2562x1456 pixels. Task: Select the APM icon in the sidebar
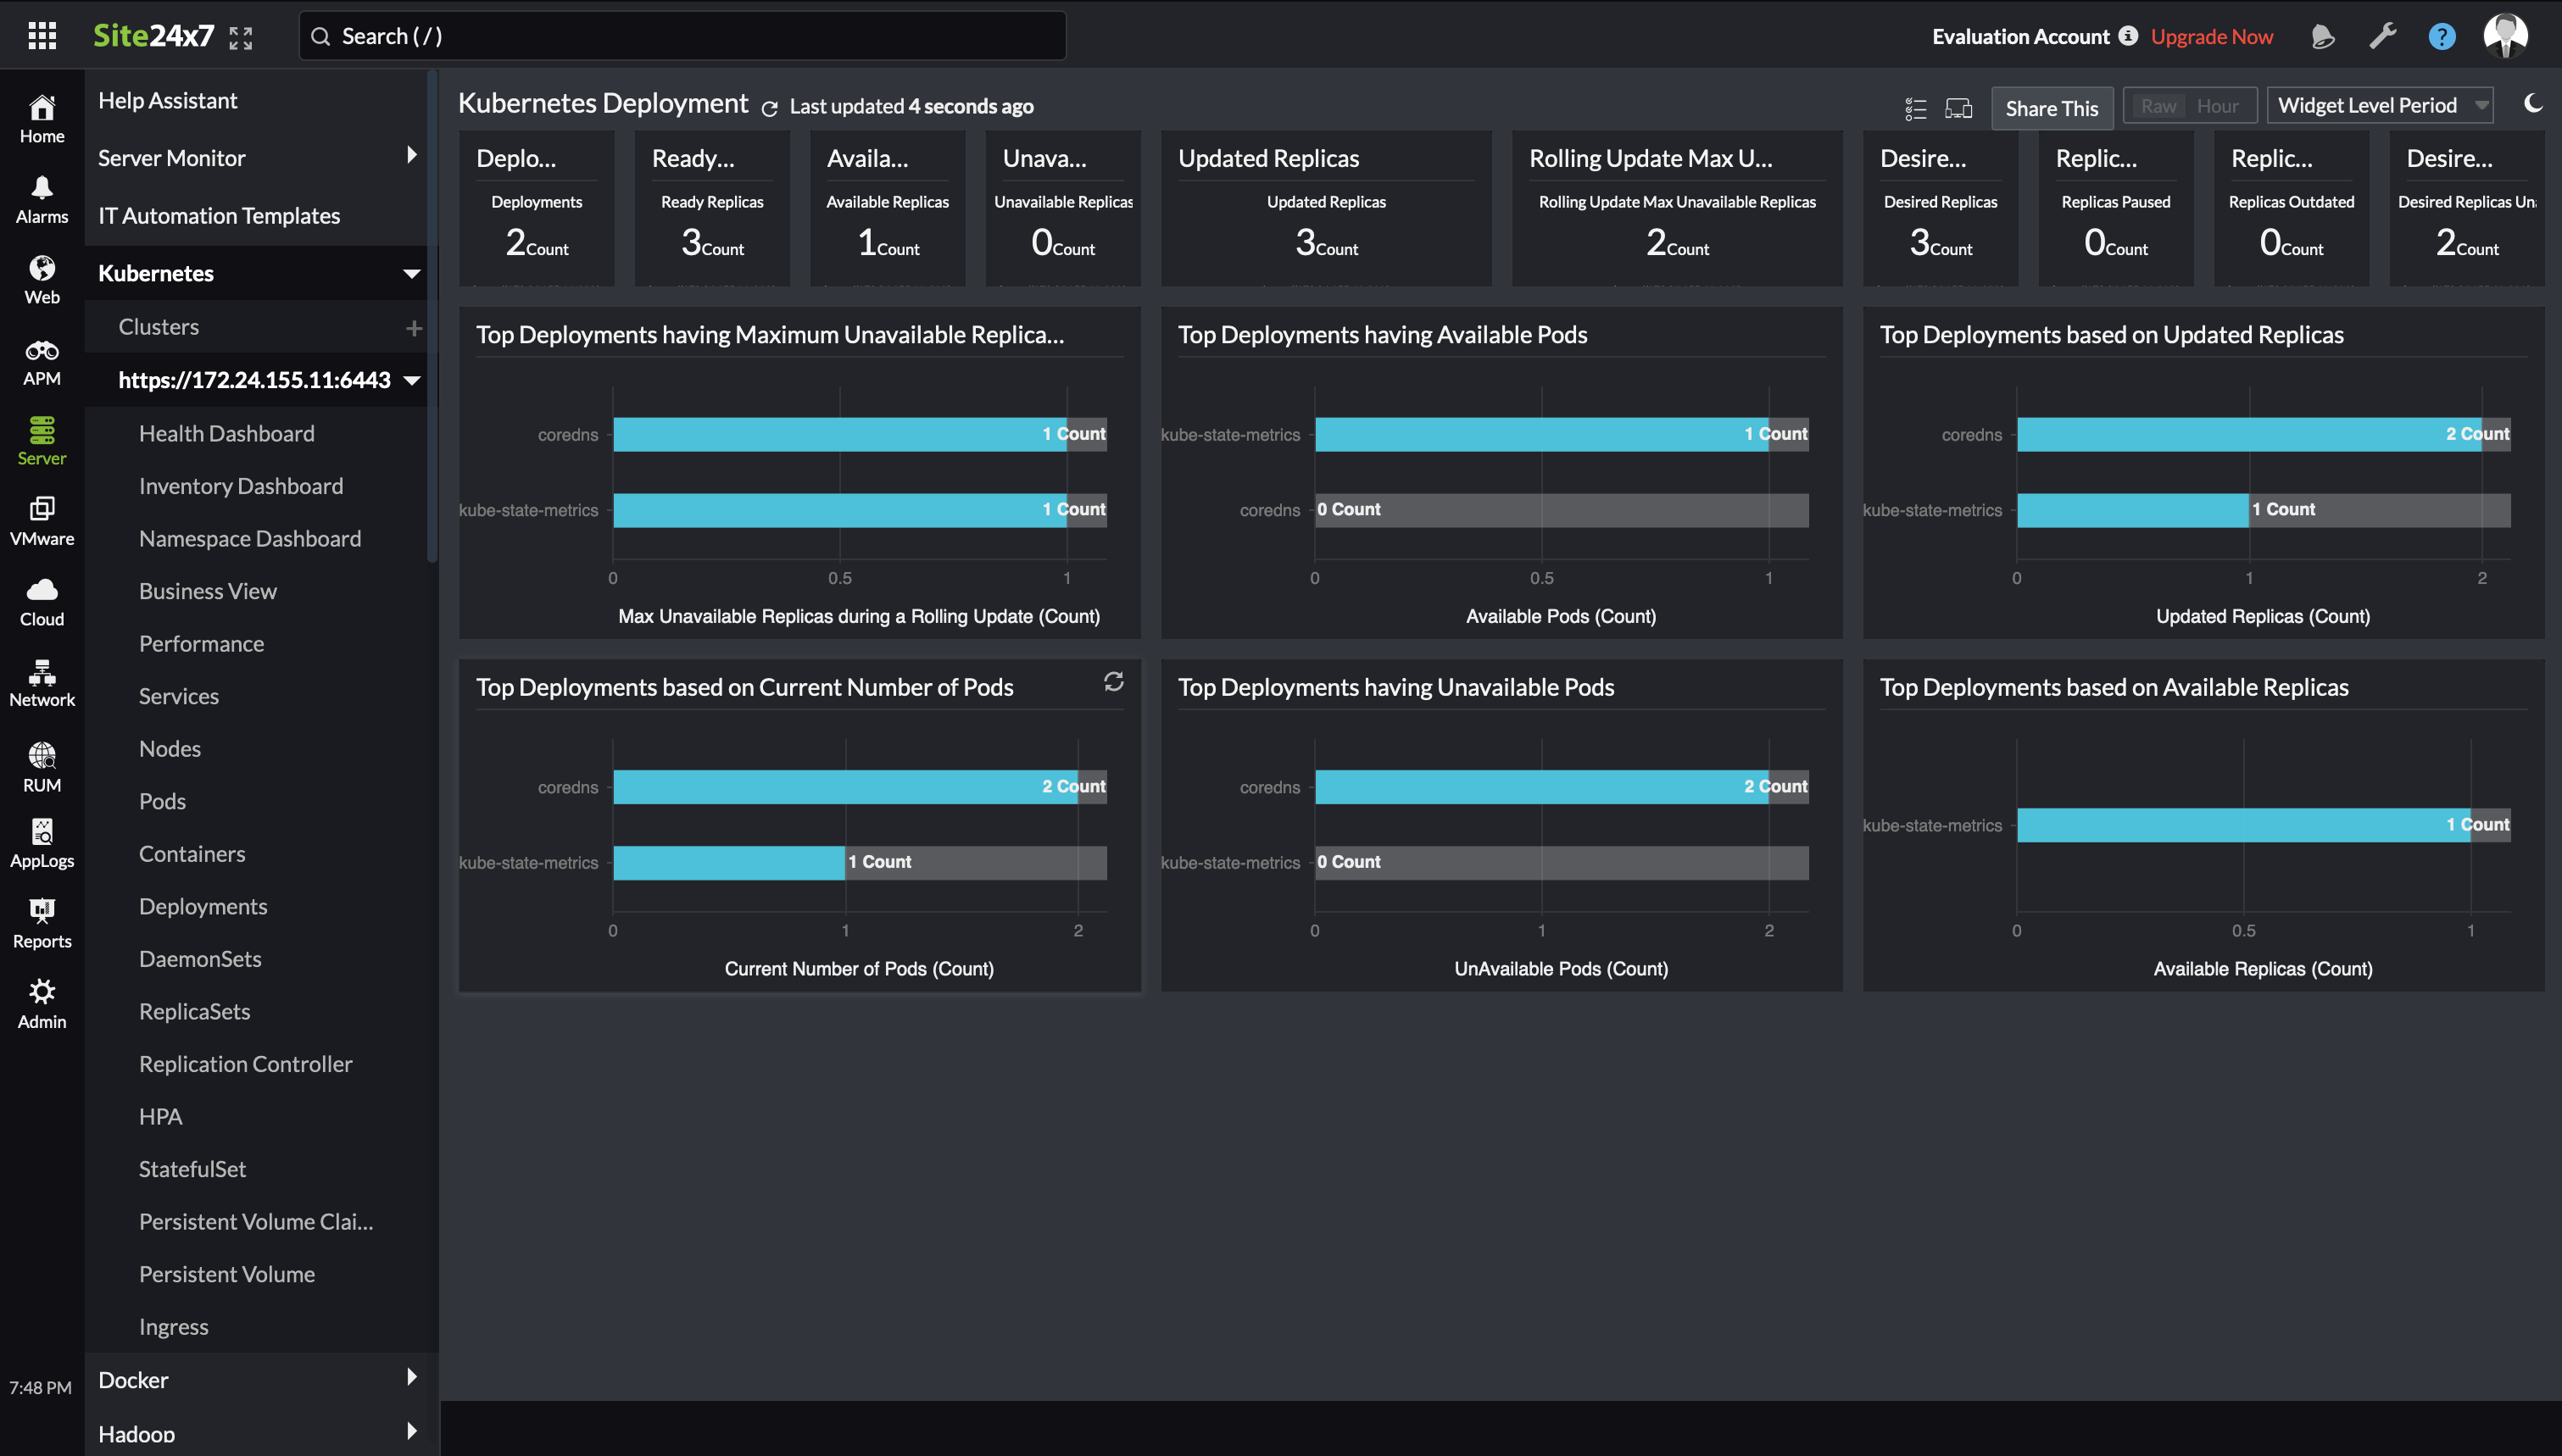coord(41,361)
